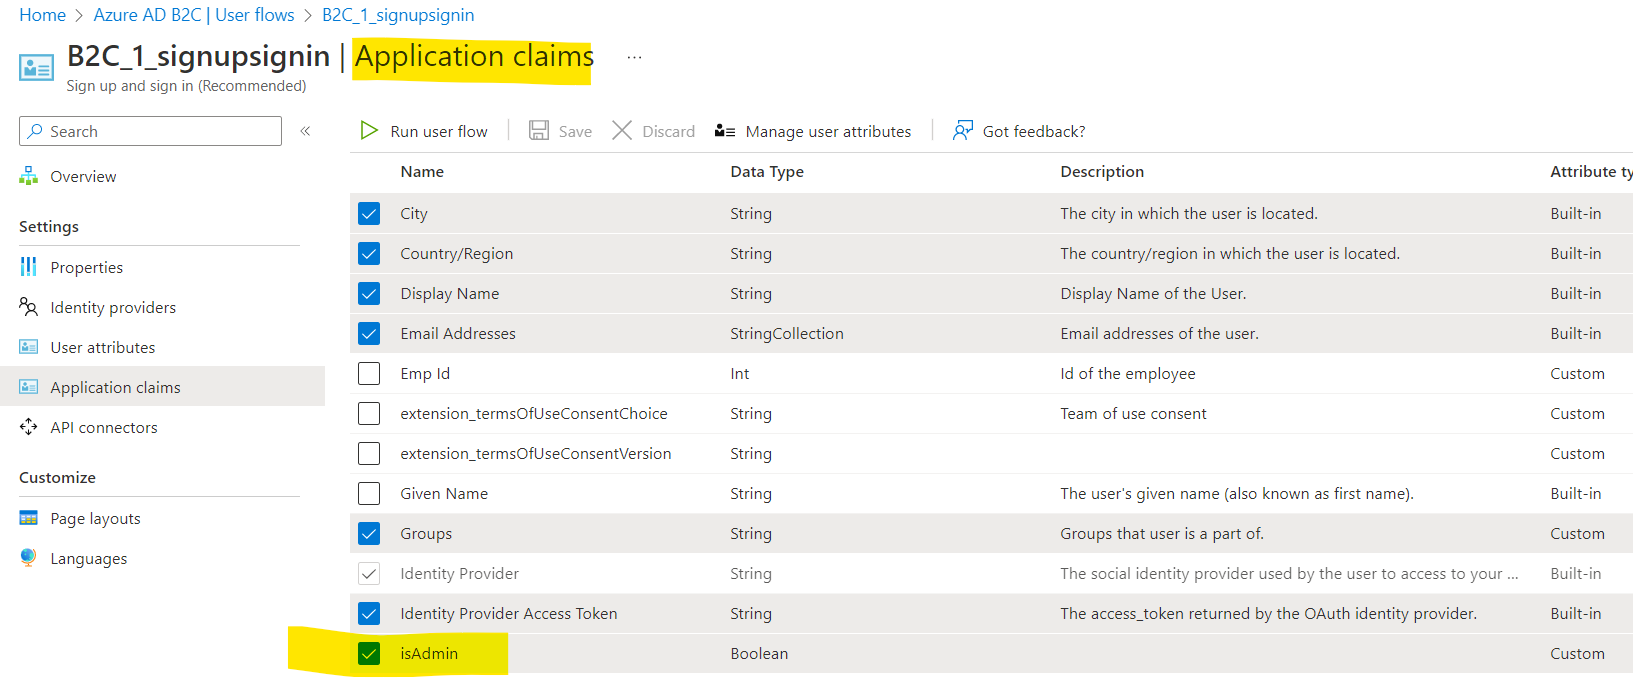The image size is (1633, 679).
Task: Select the Email Addresses row name
Action: coord(458,333)
